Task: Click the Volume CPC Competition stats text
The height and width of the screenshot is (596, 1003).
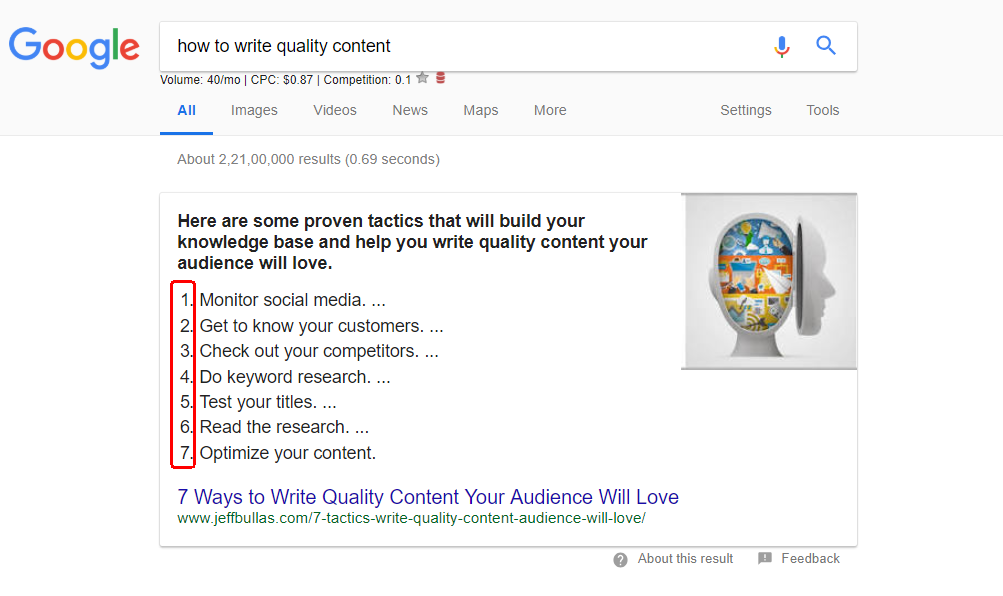Action: coord(285,80)
